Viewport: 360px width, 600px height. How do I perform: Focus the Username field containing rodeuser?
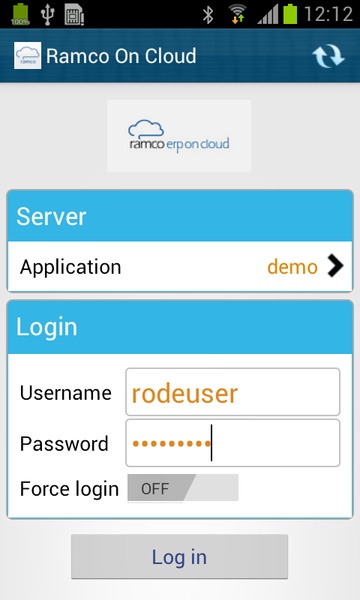pyautogui.click(x=233, y=392)
